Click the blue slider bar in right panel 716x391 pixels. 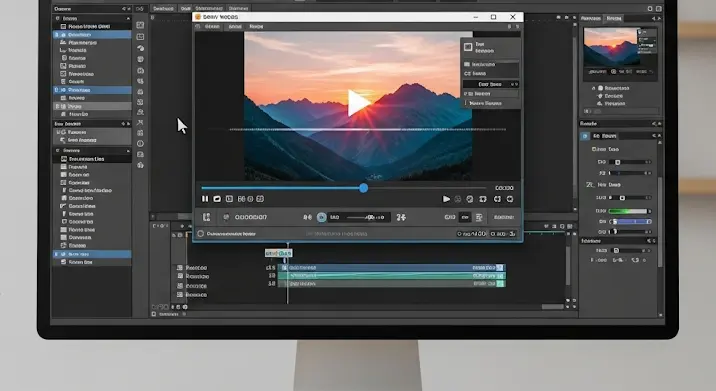pyautogui.click(x=632, y=222)
